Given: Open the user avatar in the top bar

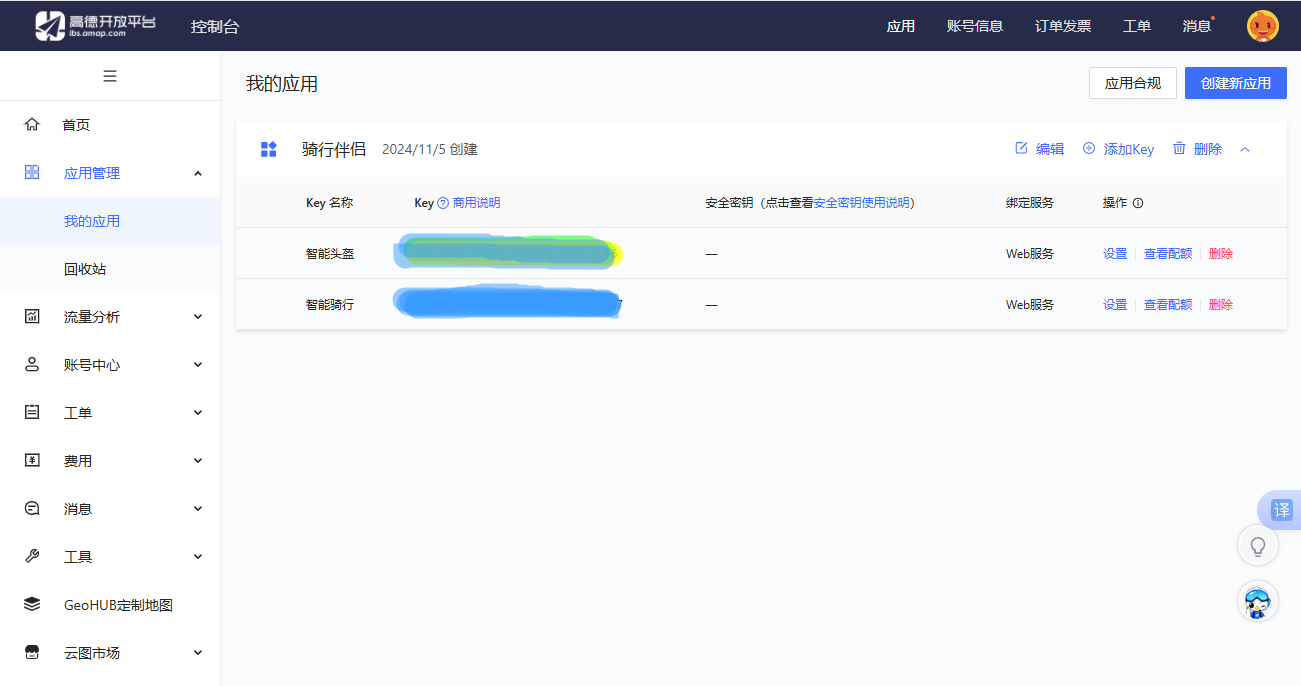Looking at the screenshot, I should click(x=1263, y=26).
